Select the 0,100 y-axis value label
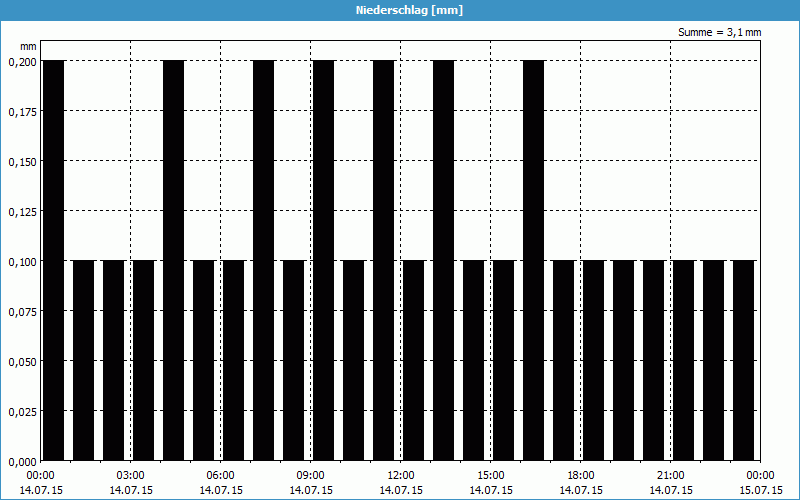This screenshot has width=800, height=500. [x=21, y=261]
